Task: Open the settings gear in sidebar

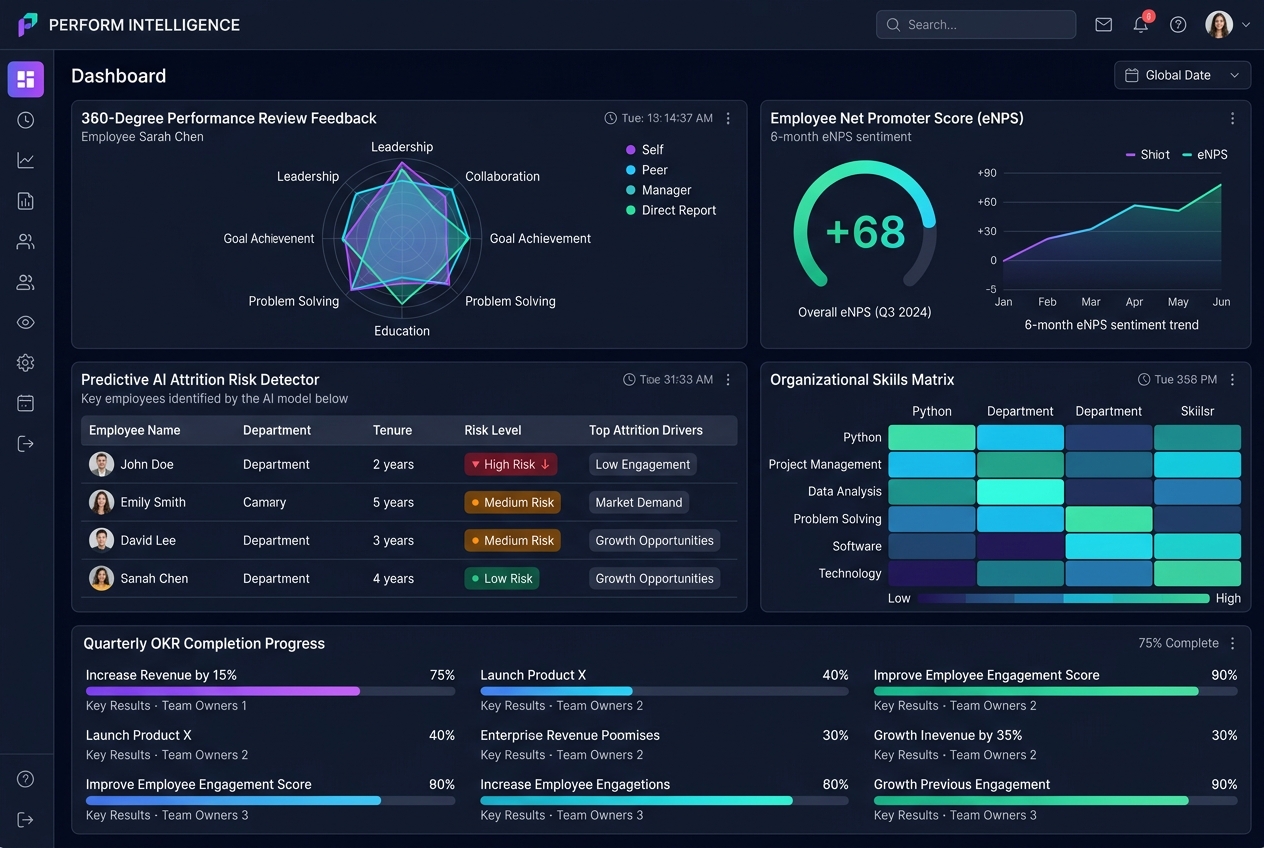Action: (x=26, y=363)
